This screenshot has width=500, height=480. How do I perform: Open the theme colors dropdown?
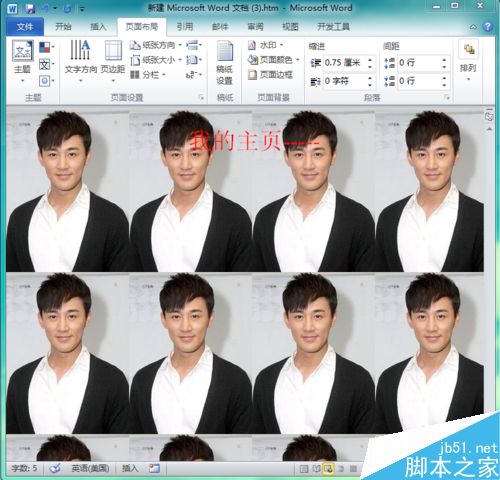(x=47, y=47)
